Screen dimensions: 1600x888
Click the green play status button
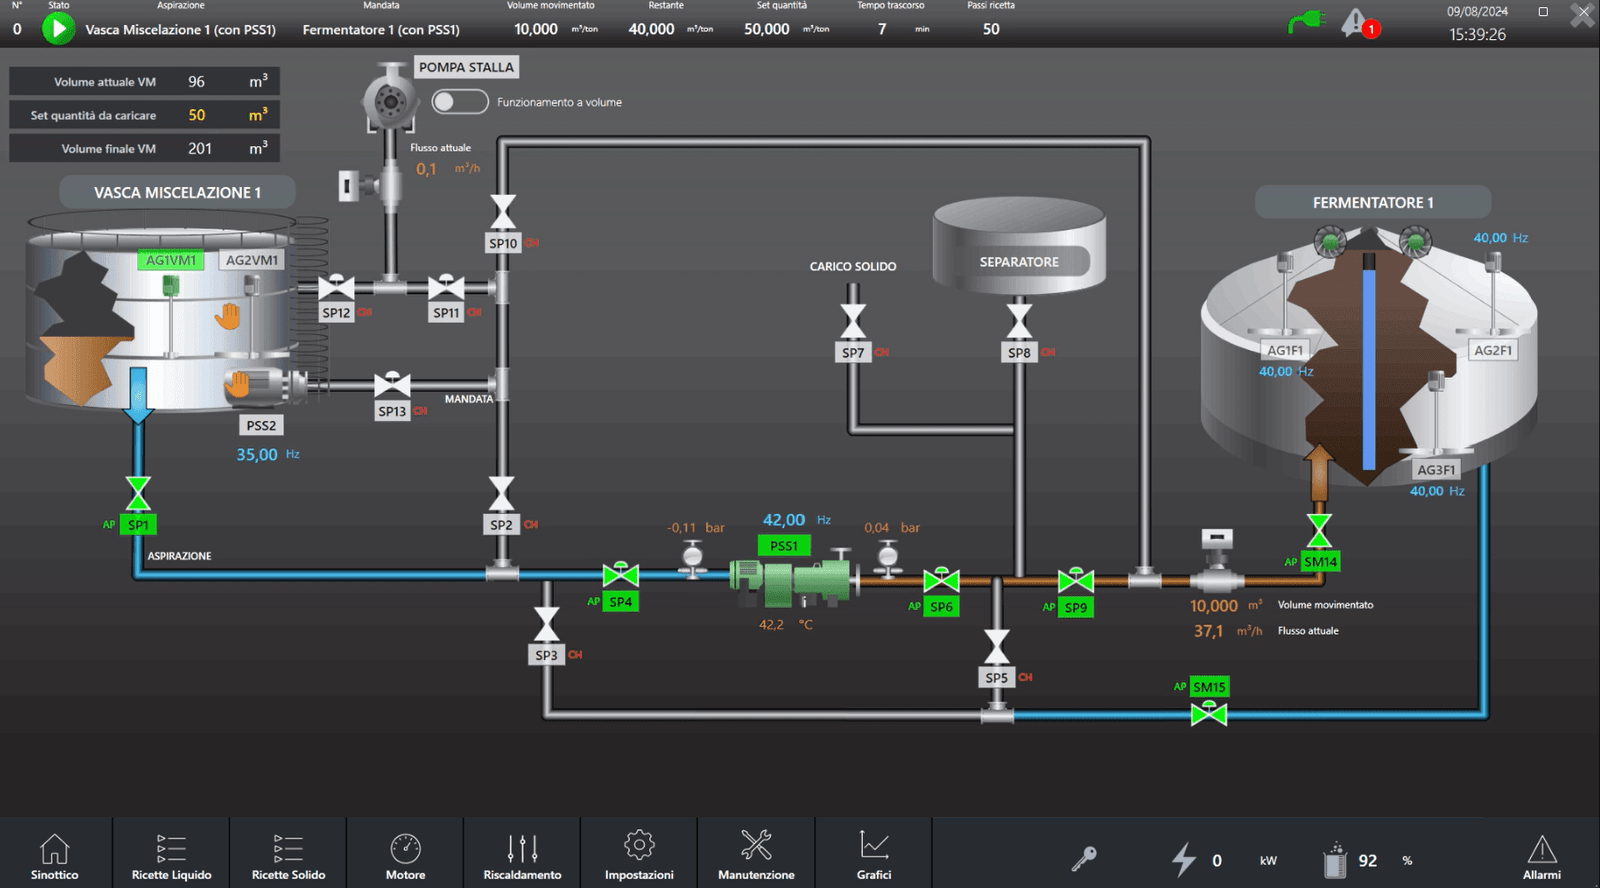58,29
